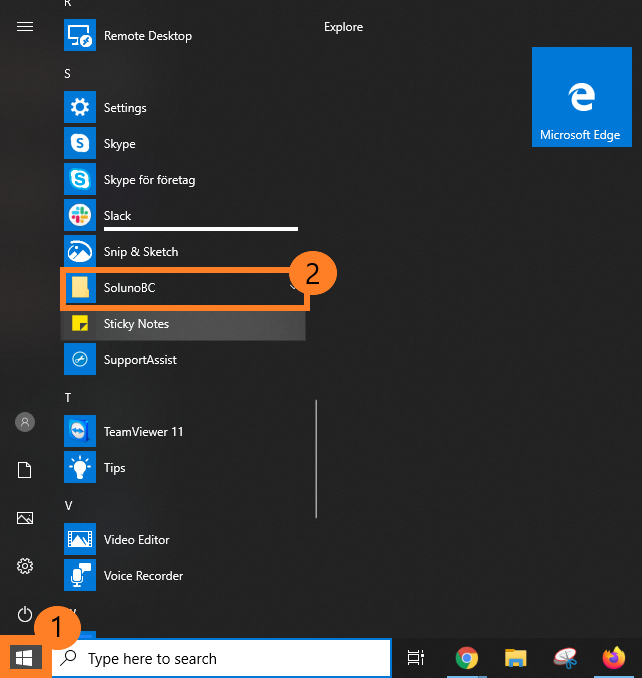This screenshot has width=642, height=678.
Task: Open Remote Desktop app icon
Action: pos(80,35)
